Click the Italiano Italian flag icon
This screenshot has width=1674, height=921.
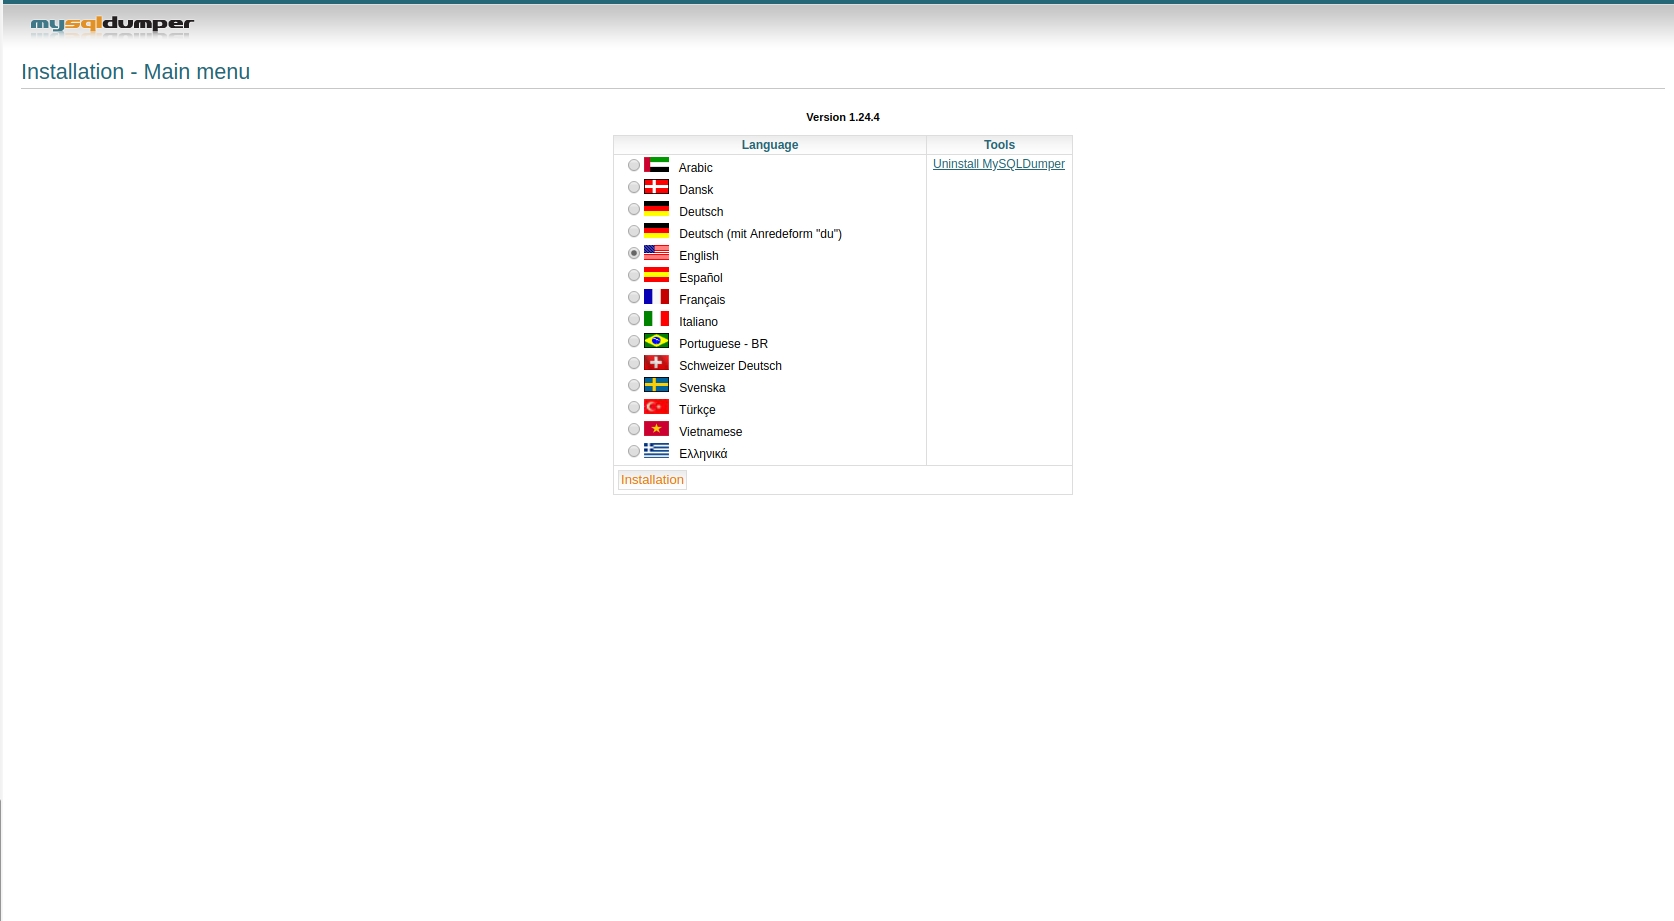pos(656,319)
